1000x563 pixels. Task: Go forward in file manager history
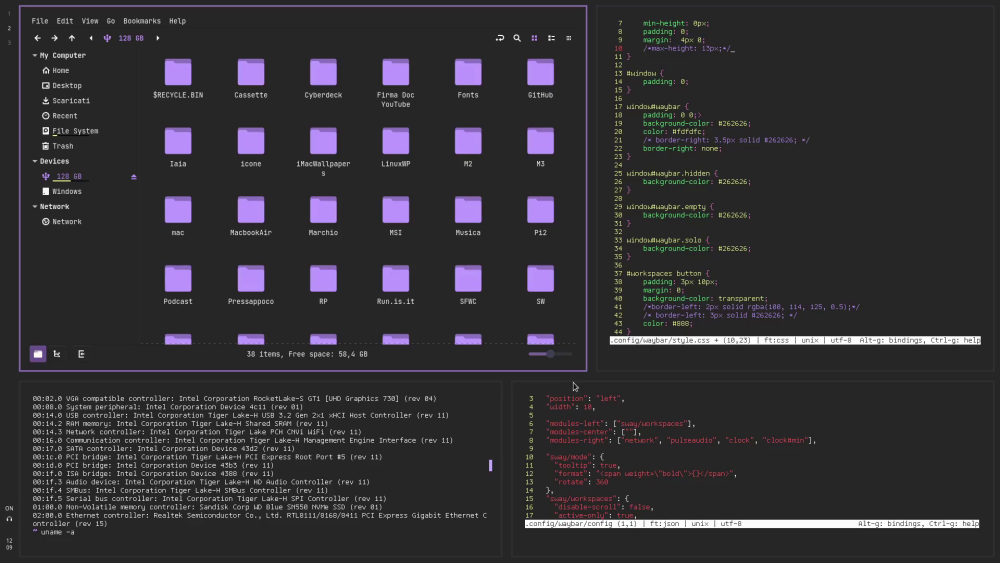coord(54,38)
